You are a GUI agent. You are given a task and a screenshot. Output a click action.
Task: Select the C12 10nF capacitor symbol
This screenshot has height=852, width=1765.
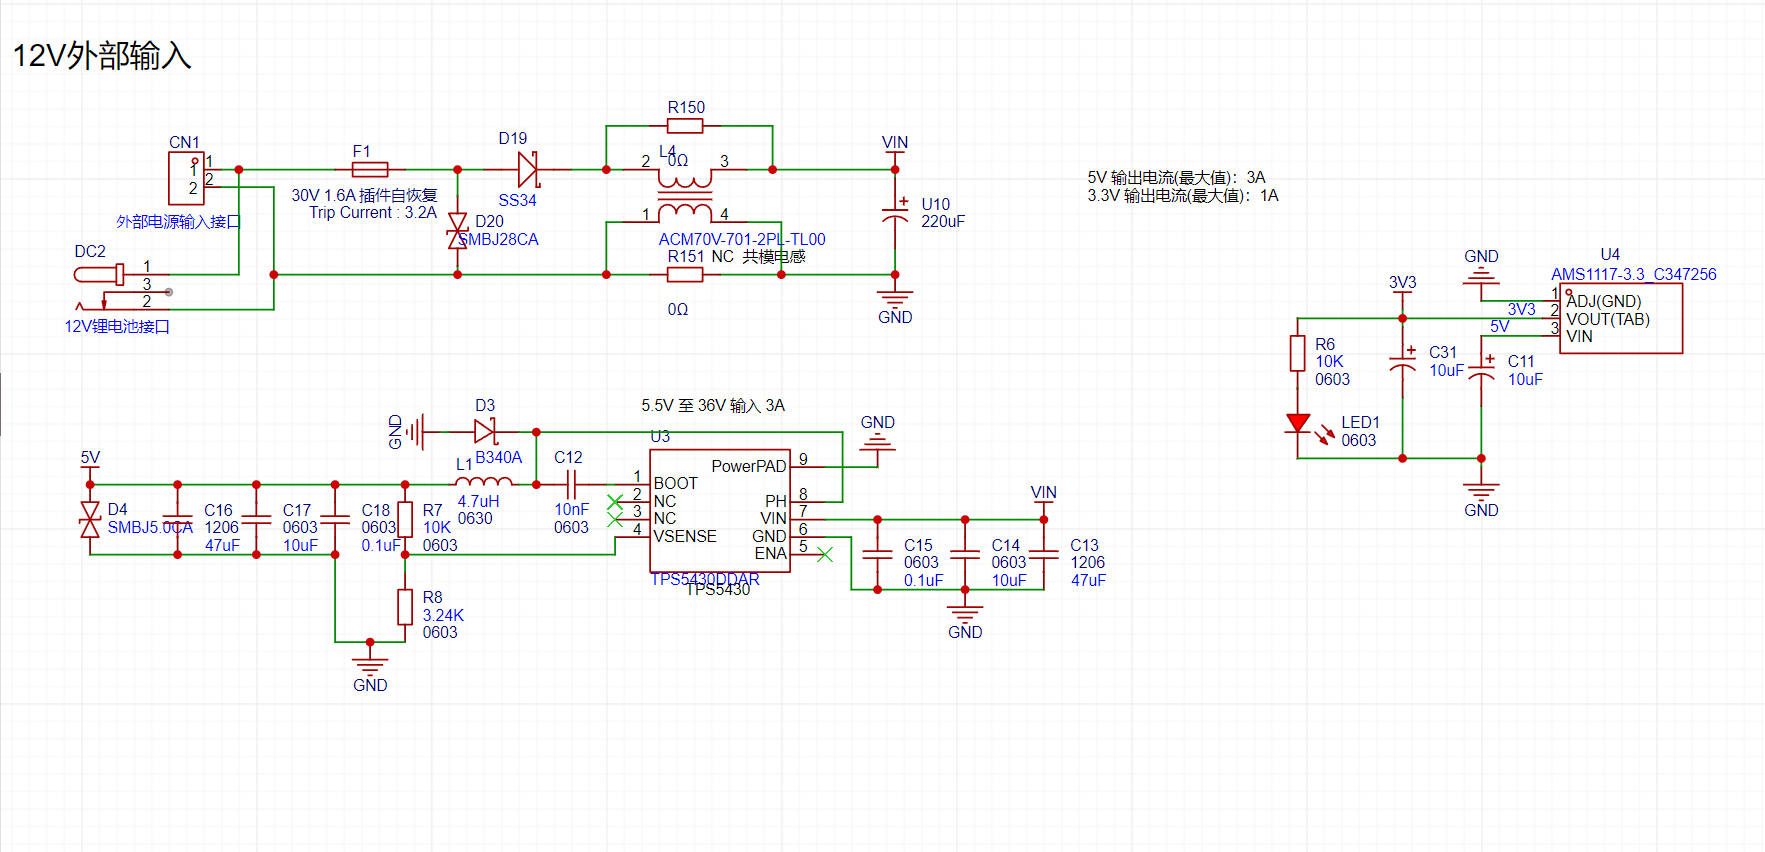tap(571, 485)
